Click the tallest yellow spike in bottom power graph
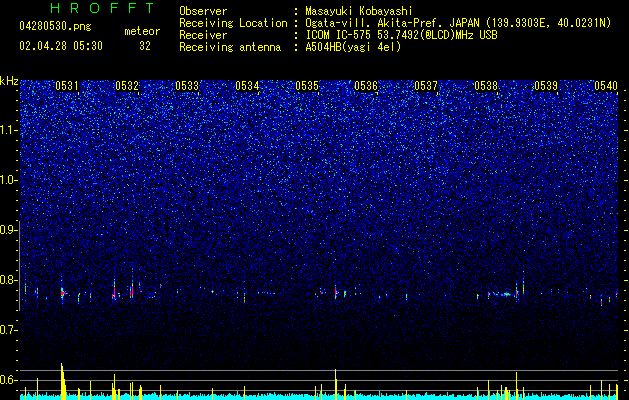Viewport: 629px width, 400px height. point(63,381)
